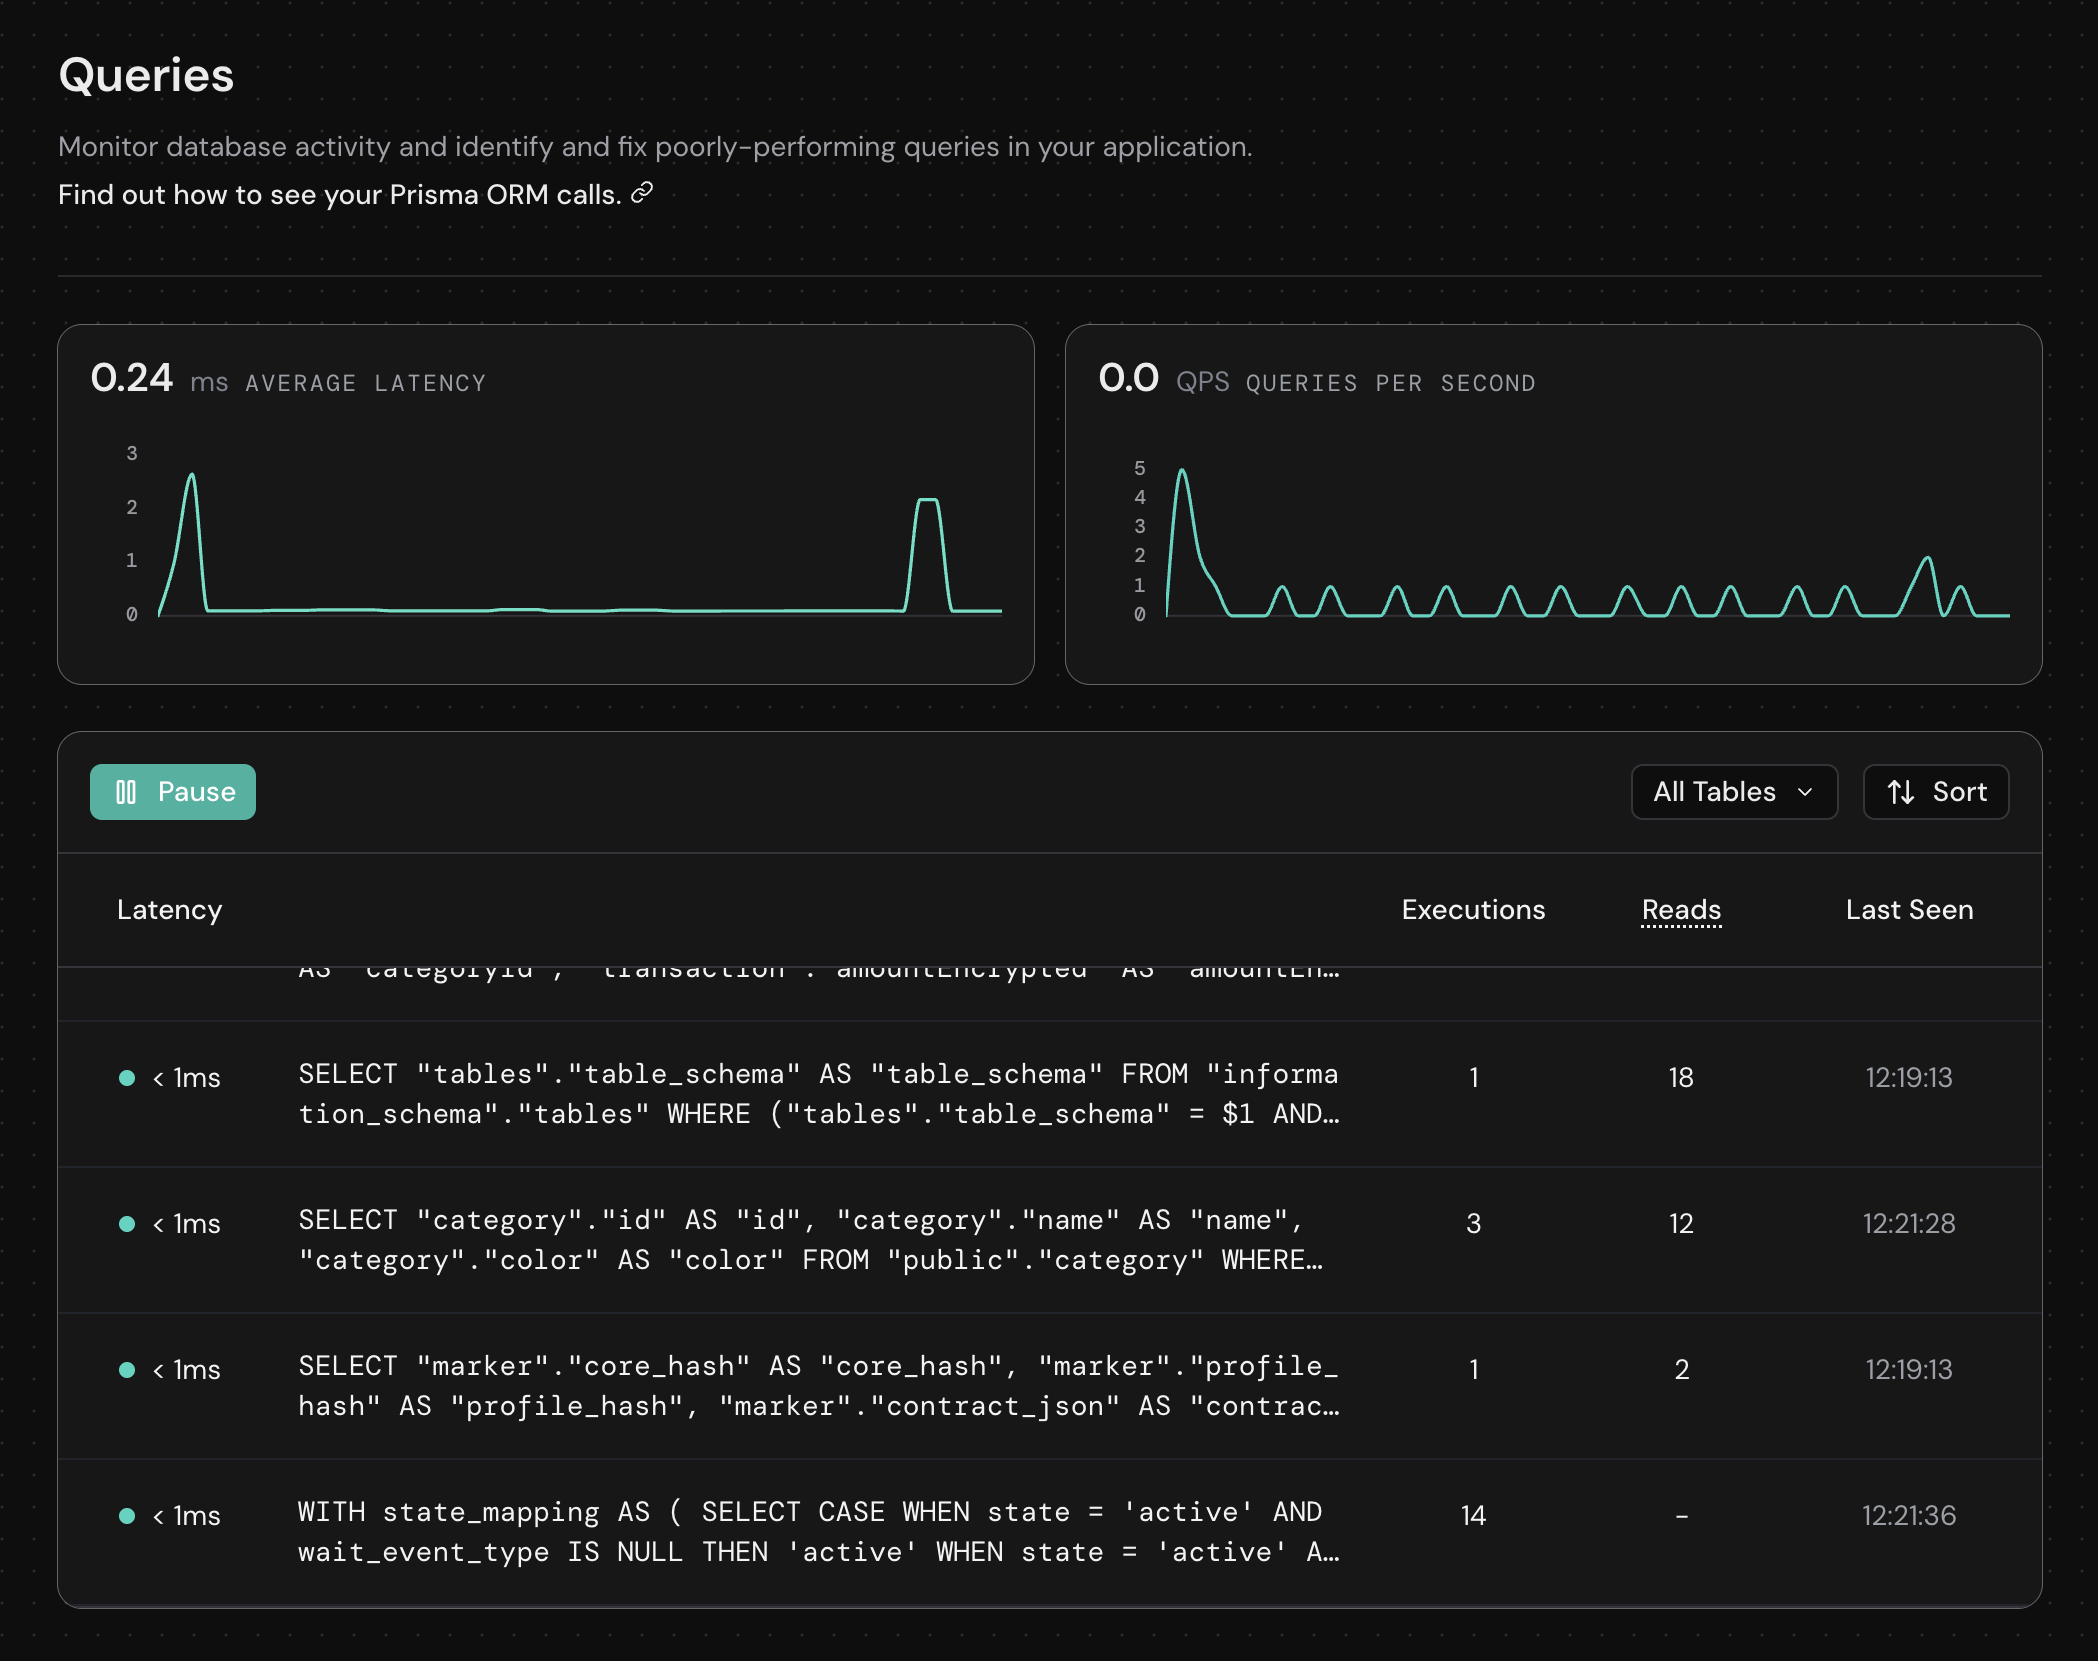Click the '< 1ms' latency of state_mapping query
The width and height of the screenshot is (2098, 1661).
coord(186,1515)
